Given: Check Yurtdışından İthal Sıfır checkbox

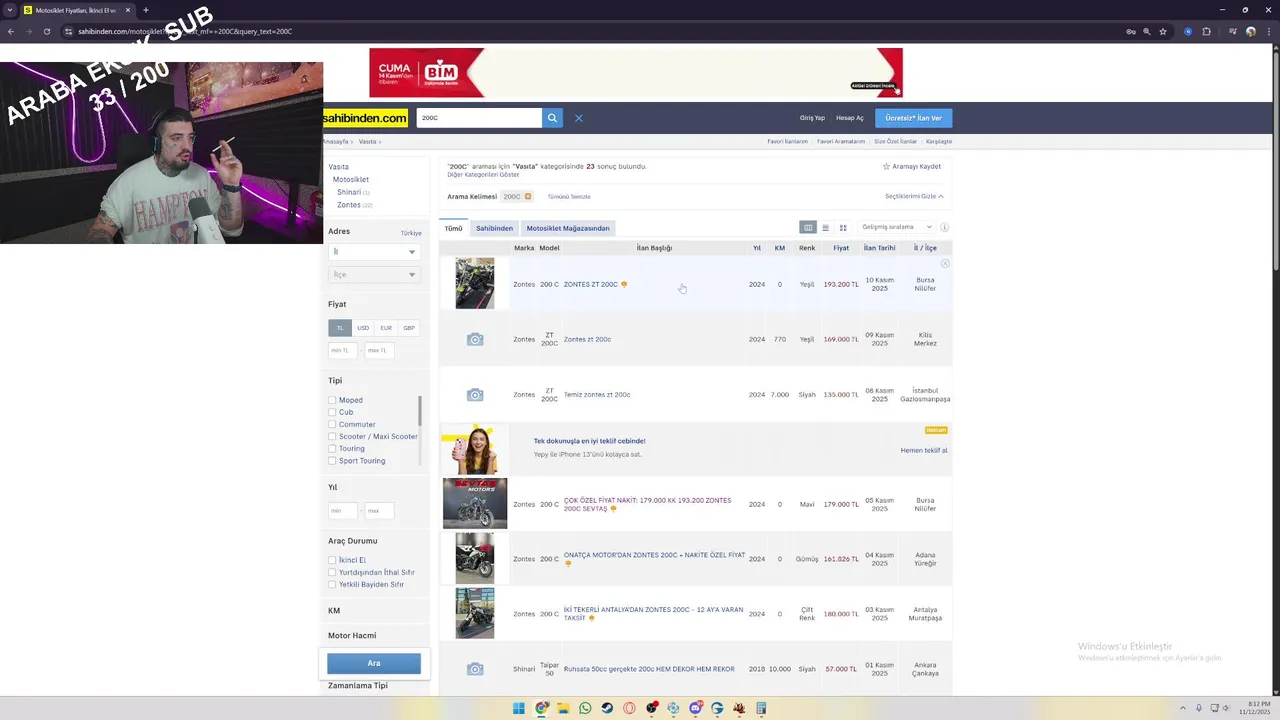Looking at the screenshot, I should click(332, 572).
